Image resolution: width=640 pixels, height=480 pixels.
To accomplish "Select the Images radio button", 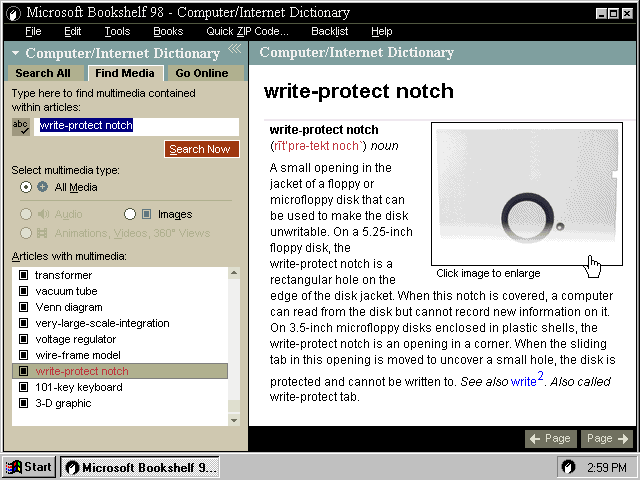I will (x=130, y=214).
